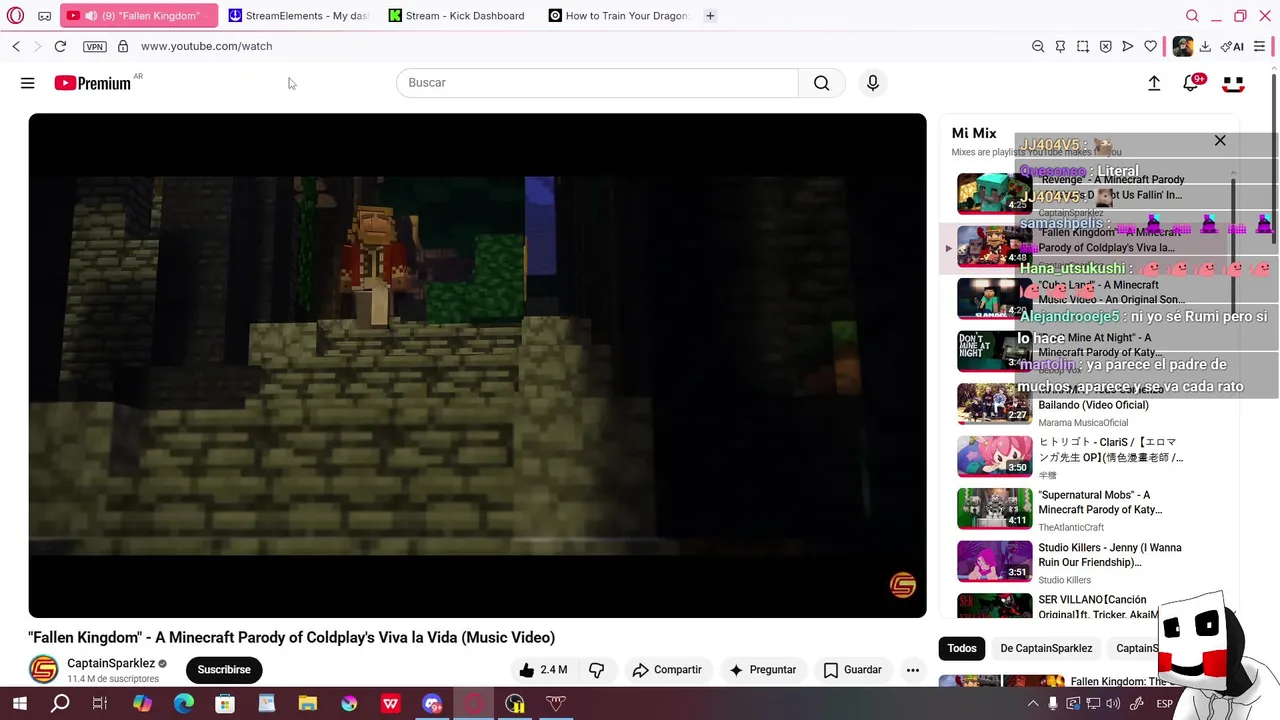Select the De CaptainSparklez filter chip
Screen dimensions: 1280x720
click(x=1046, y=648)
